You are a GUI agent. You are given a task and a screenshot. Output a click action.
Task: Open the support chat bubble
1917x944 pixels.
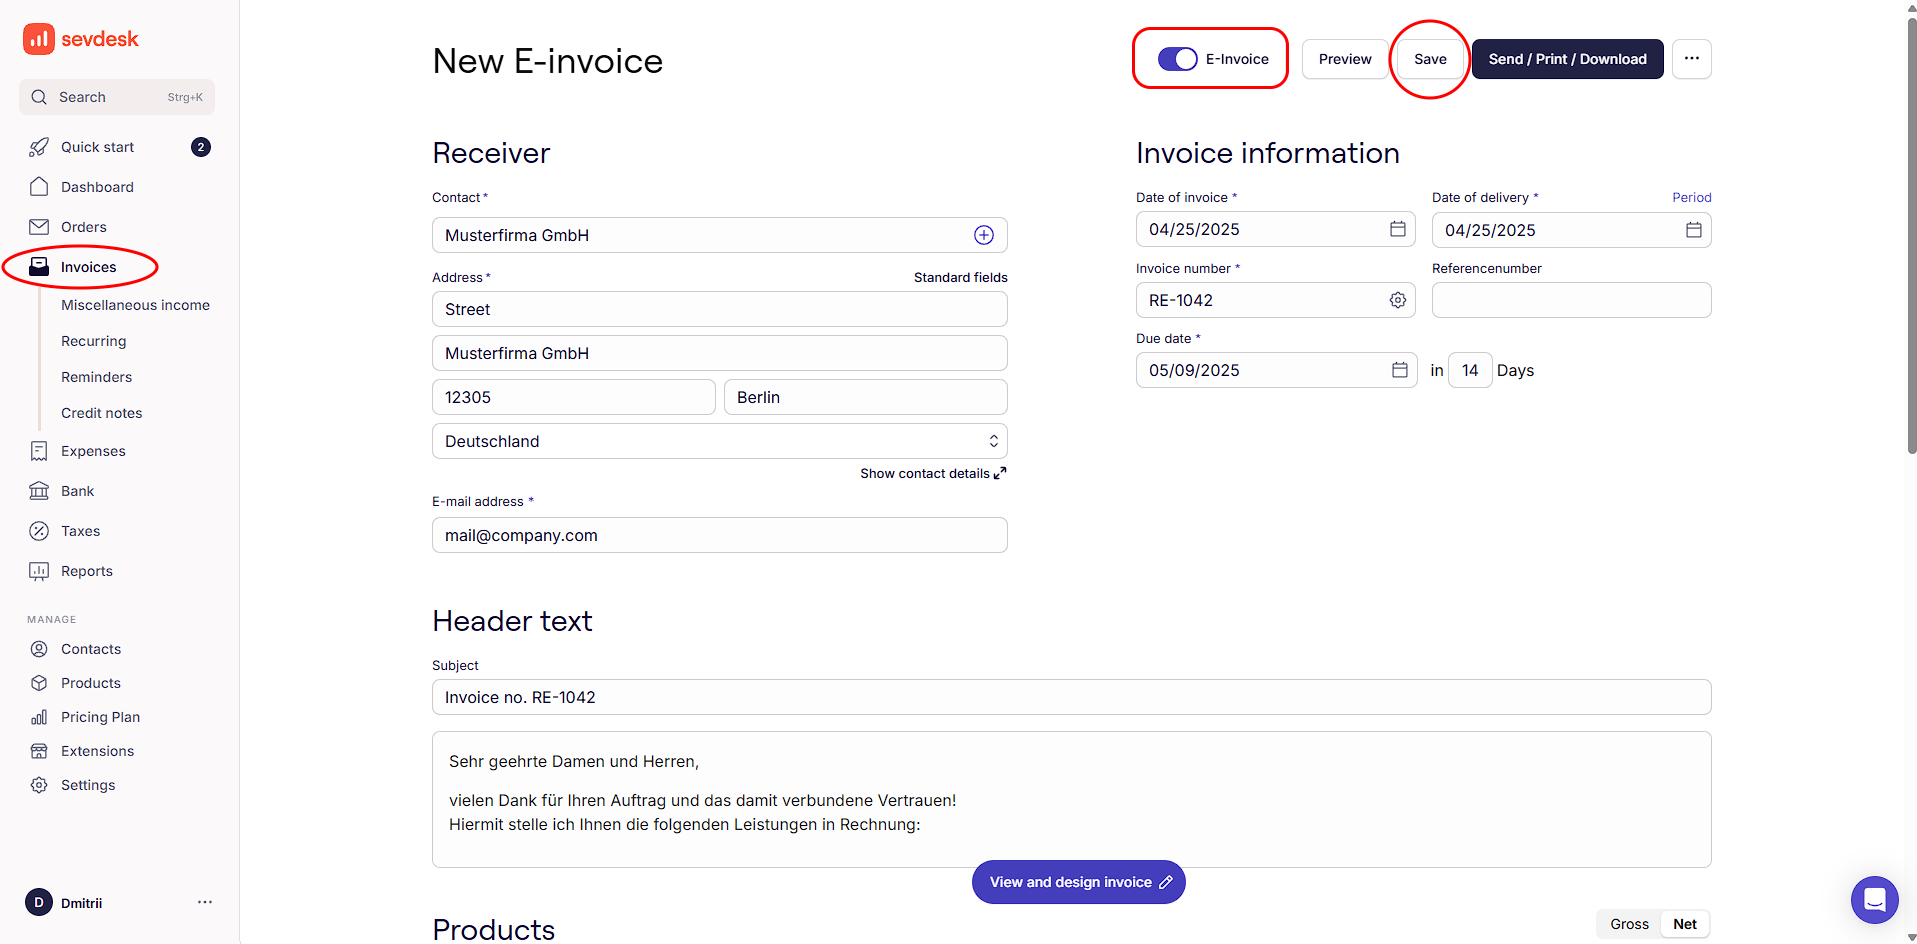(x=1874, y=900)
